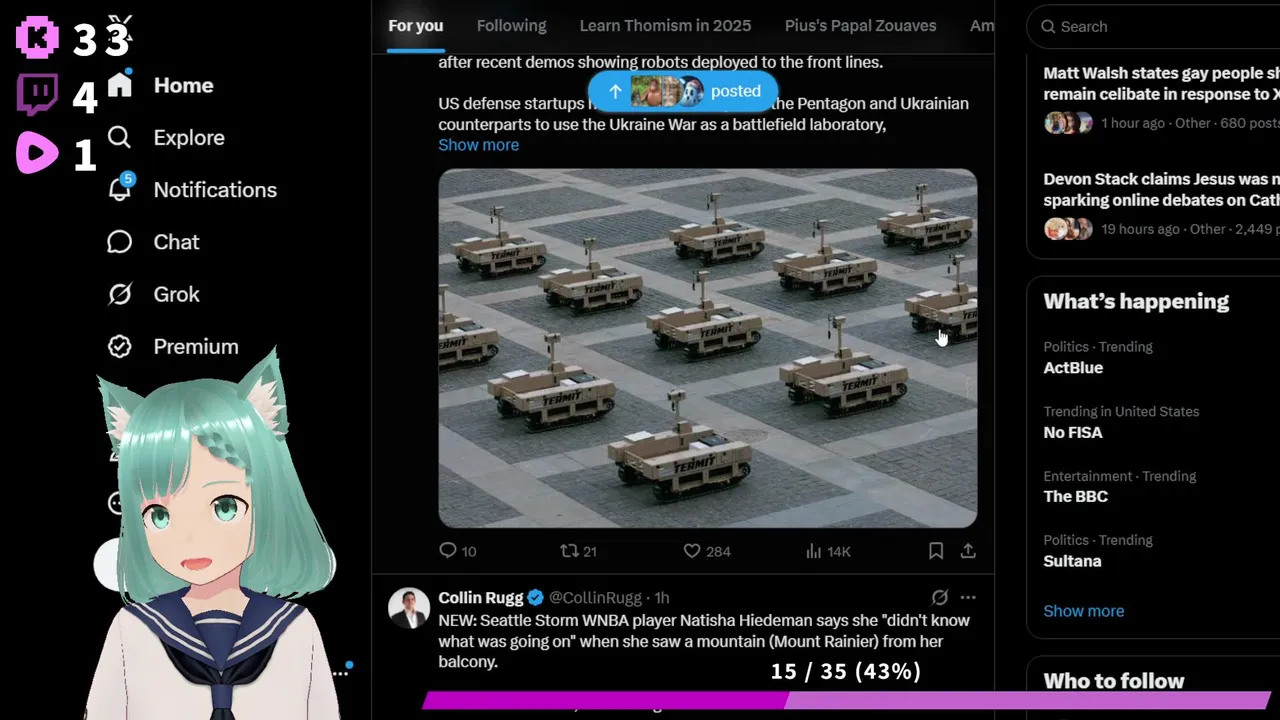Image resolution: width=1280 pixels, height=720 pixels.
Task: Expand trending list via Show more
Action: [x=1083, y=611]
